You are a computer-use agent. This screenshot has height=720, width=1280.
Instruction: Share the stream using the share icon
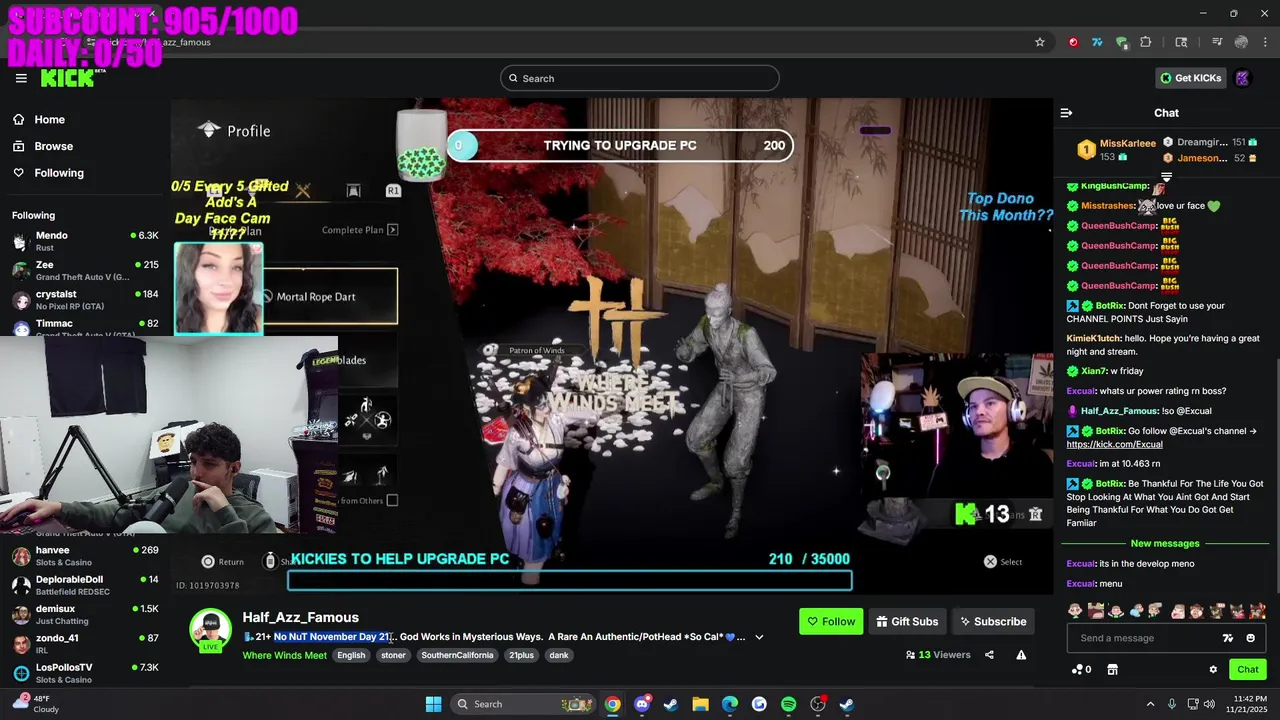pos(989,655)
